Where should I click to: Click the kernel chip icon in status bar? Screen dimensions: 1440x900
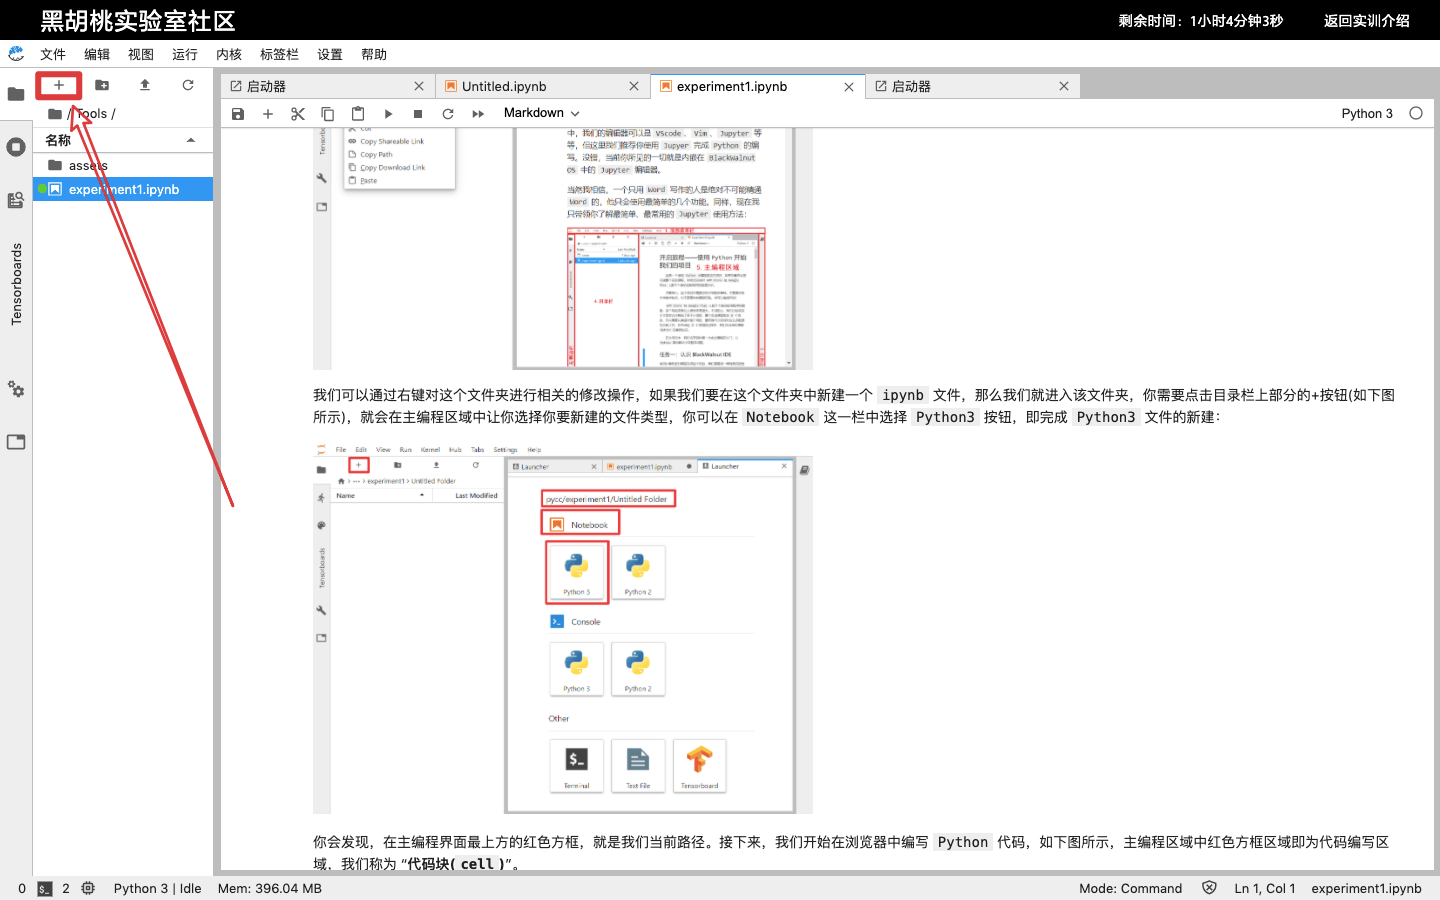click(88, 888)
